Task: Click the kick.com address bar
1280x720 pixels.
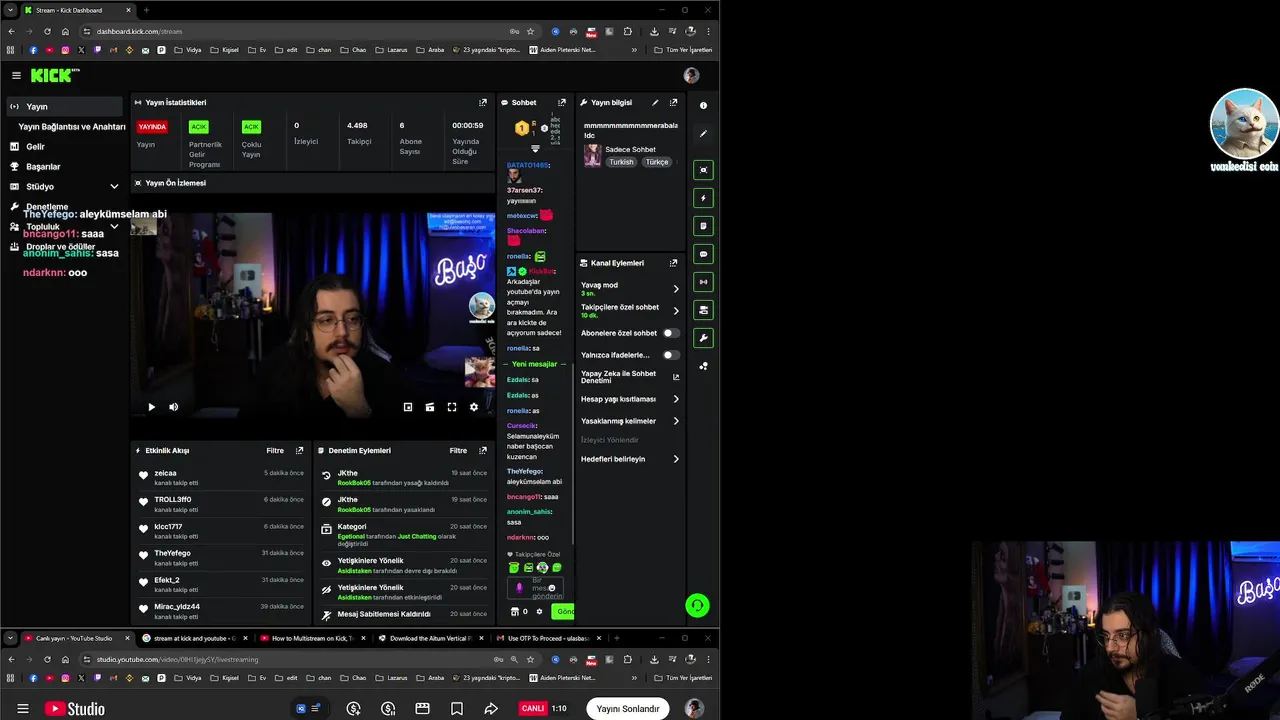Action: pos(300,31)
